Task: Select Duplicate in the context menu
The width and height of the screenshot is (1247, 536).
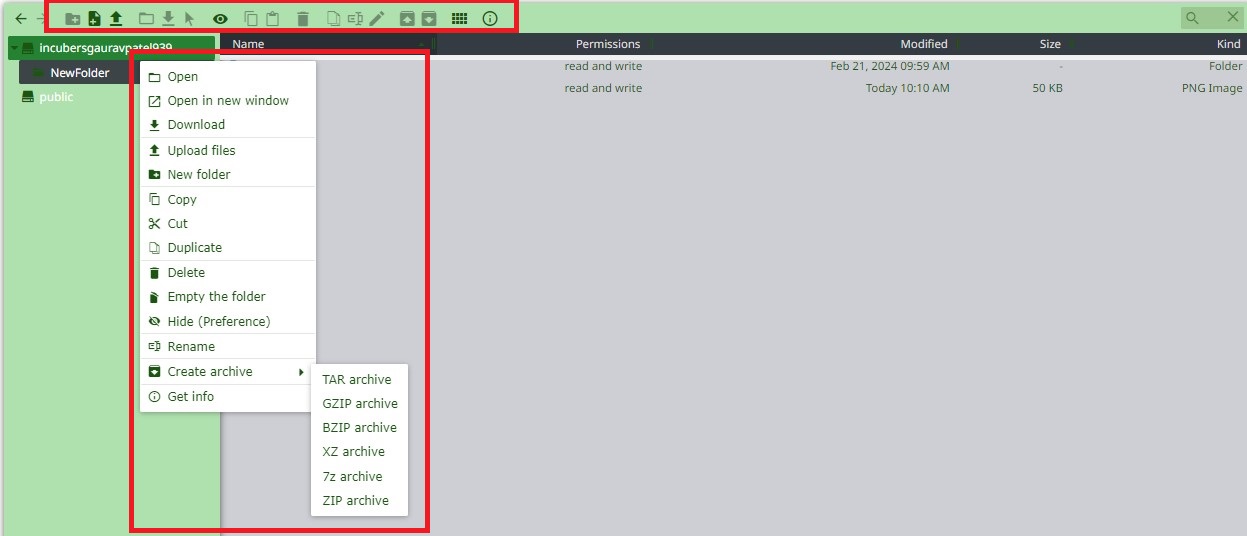Action: [228, 247]
